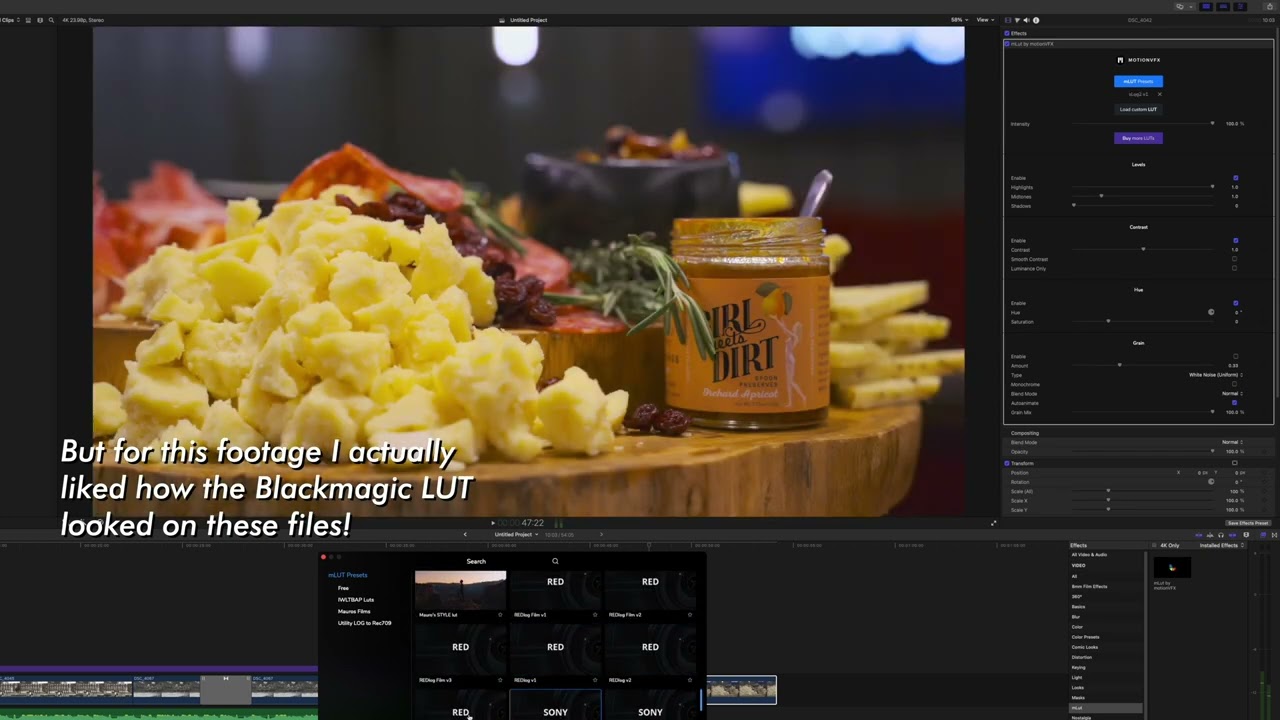Favorite the REDlog v2 star
This screenshot has height=720, width=1280.
(x=690, y=680)
